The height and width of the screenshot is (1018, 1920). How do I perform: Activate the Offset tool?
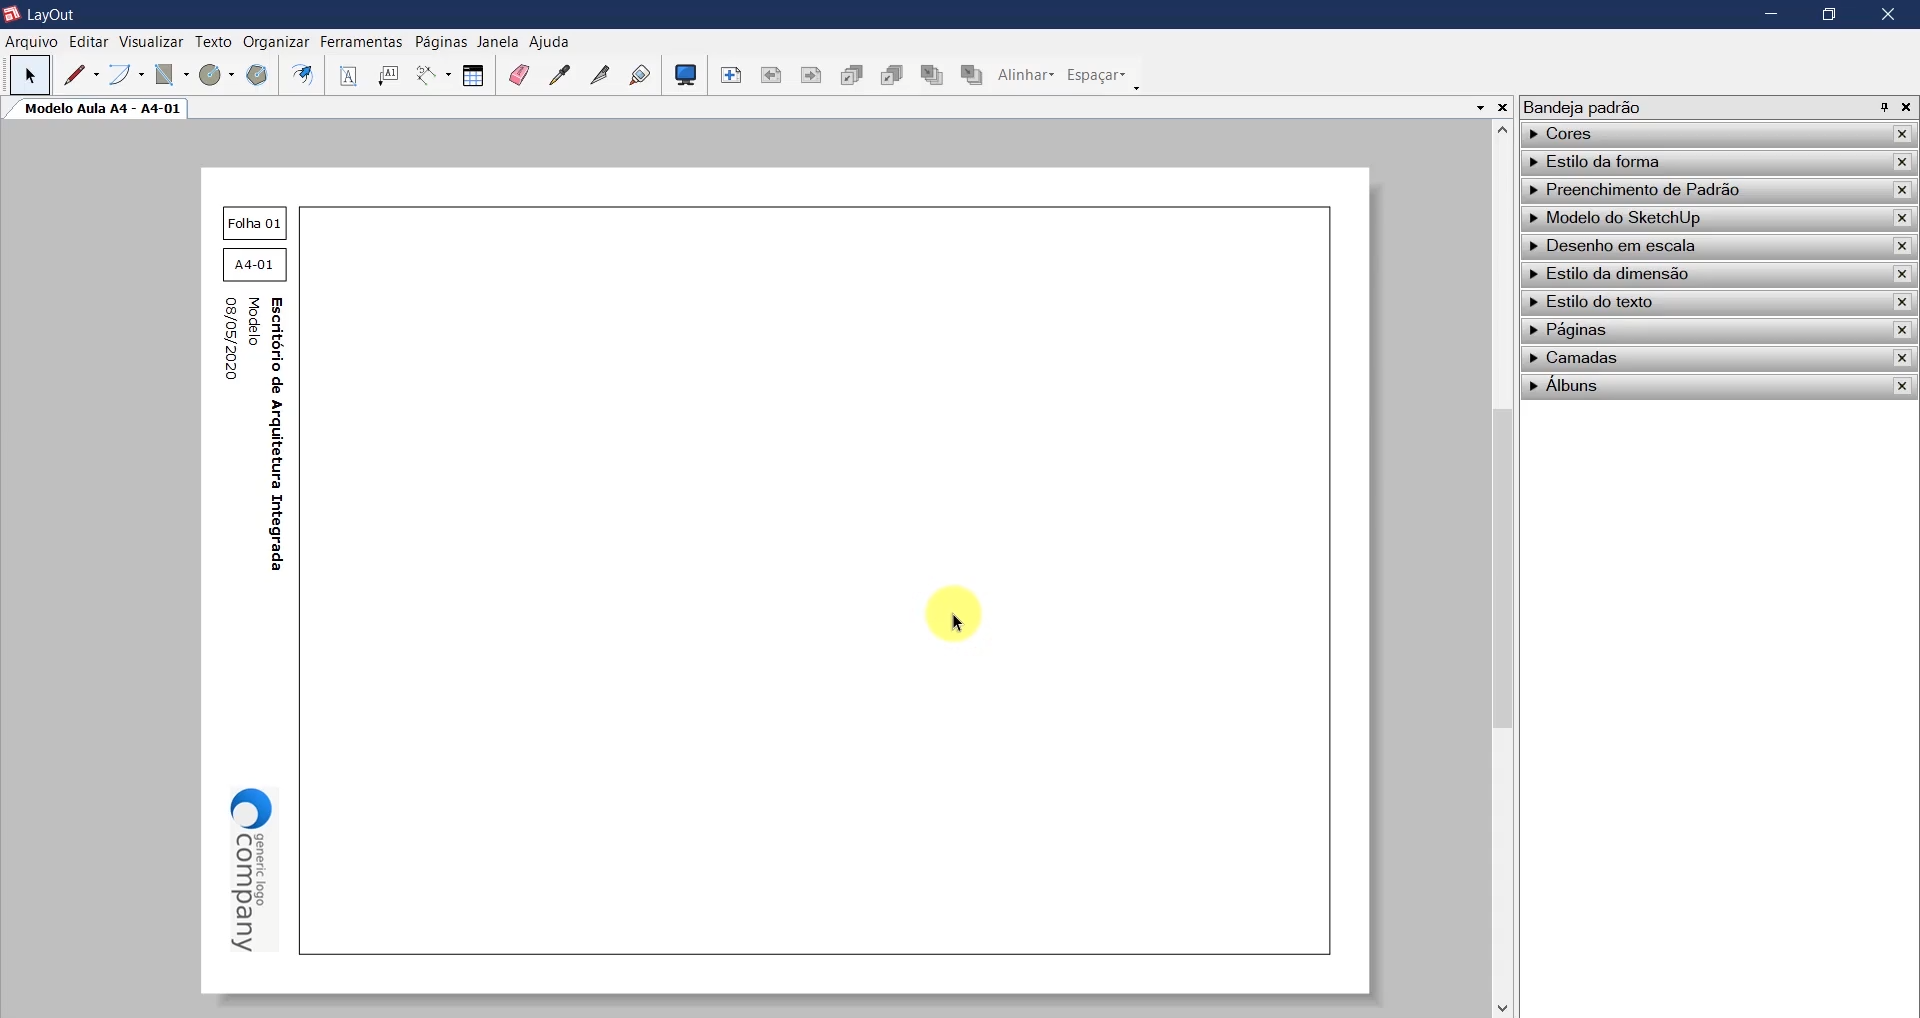click(x=303, y=76)
